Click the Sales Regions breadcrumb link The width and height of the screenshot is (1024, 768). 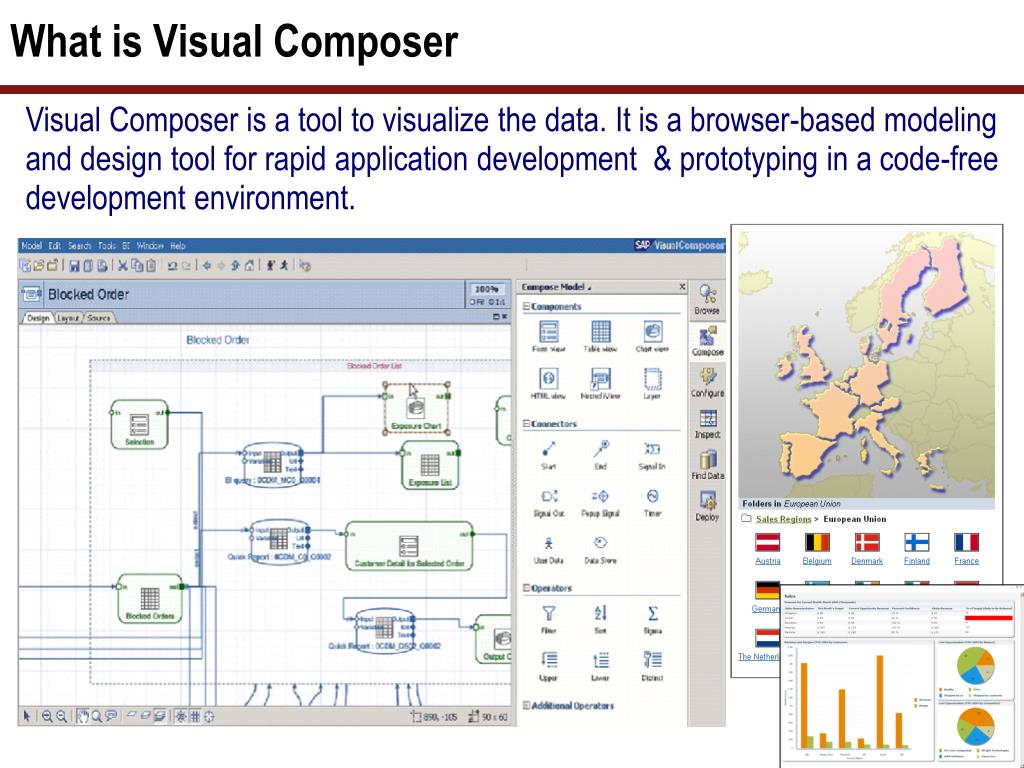(784, 519)
